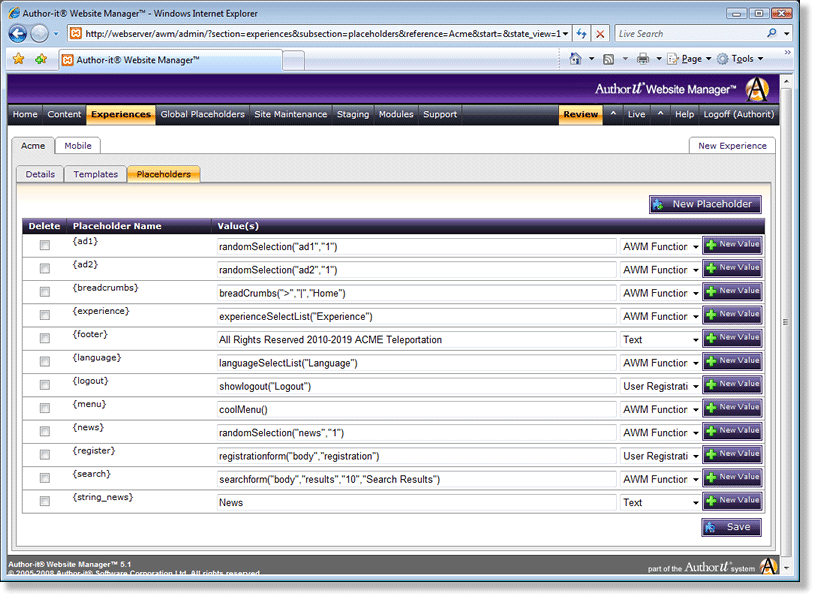This screenshot has width=820, height=602.
Task: Click New Value for language row
Action: click(x=732, y=361)
